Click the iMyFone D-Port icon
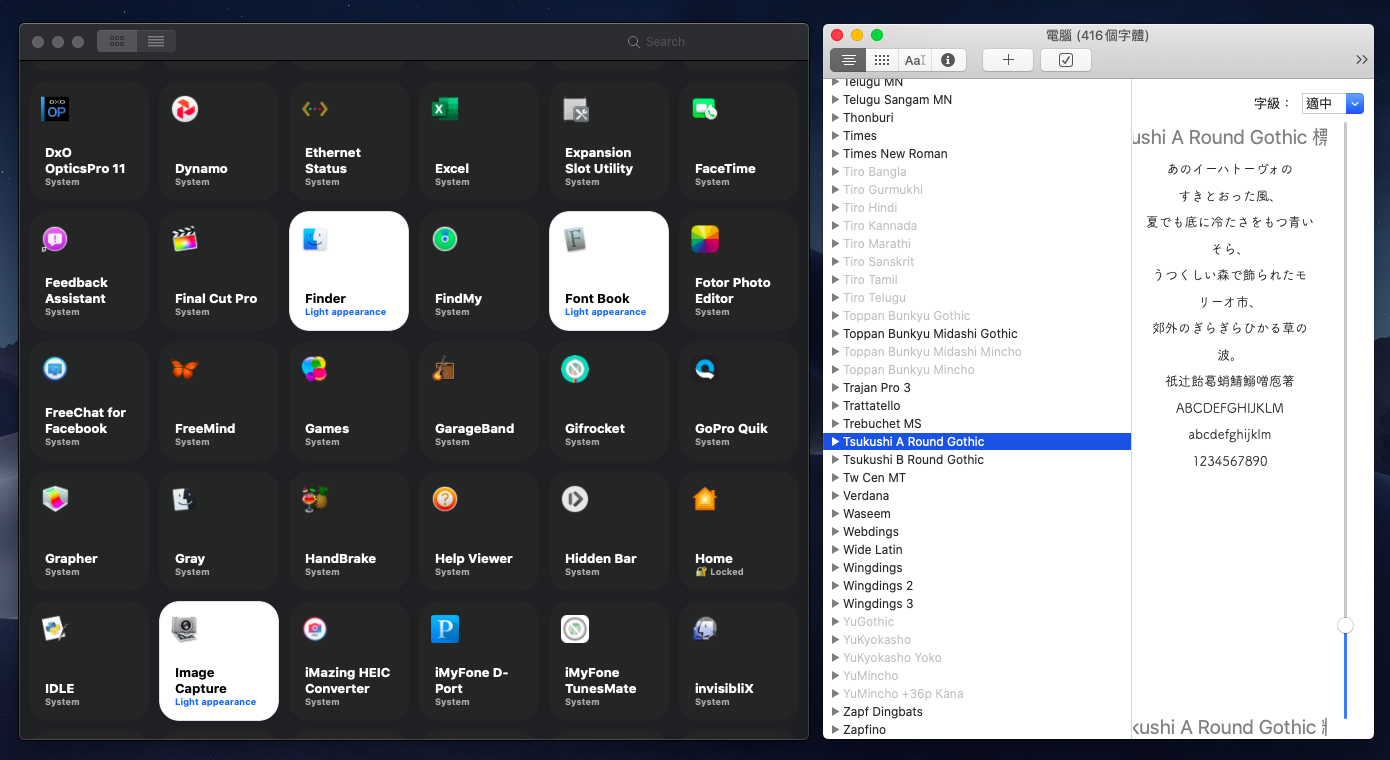 coord(445,628)
